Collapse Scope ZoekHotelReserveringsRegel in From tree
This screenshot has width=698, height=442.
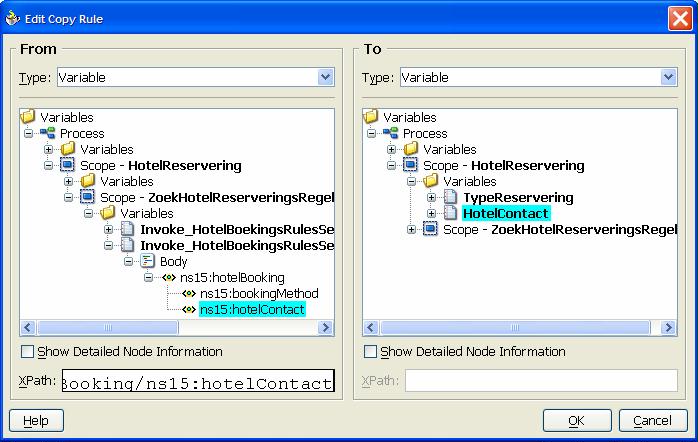[x=69, y=197]
